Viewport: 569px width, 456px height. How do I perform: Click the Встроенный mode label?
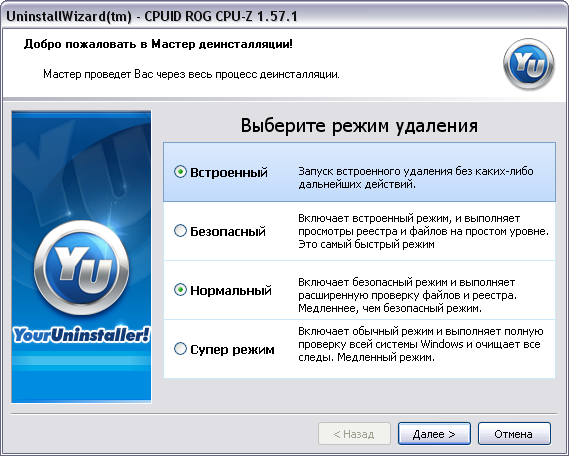tap(229, 172)
